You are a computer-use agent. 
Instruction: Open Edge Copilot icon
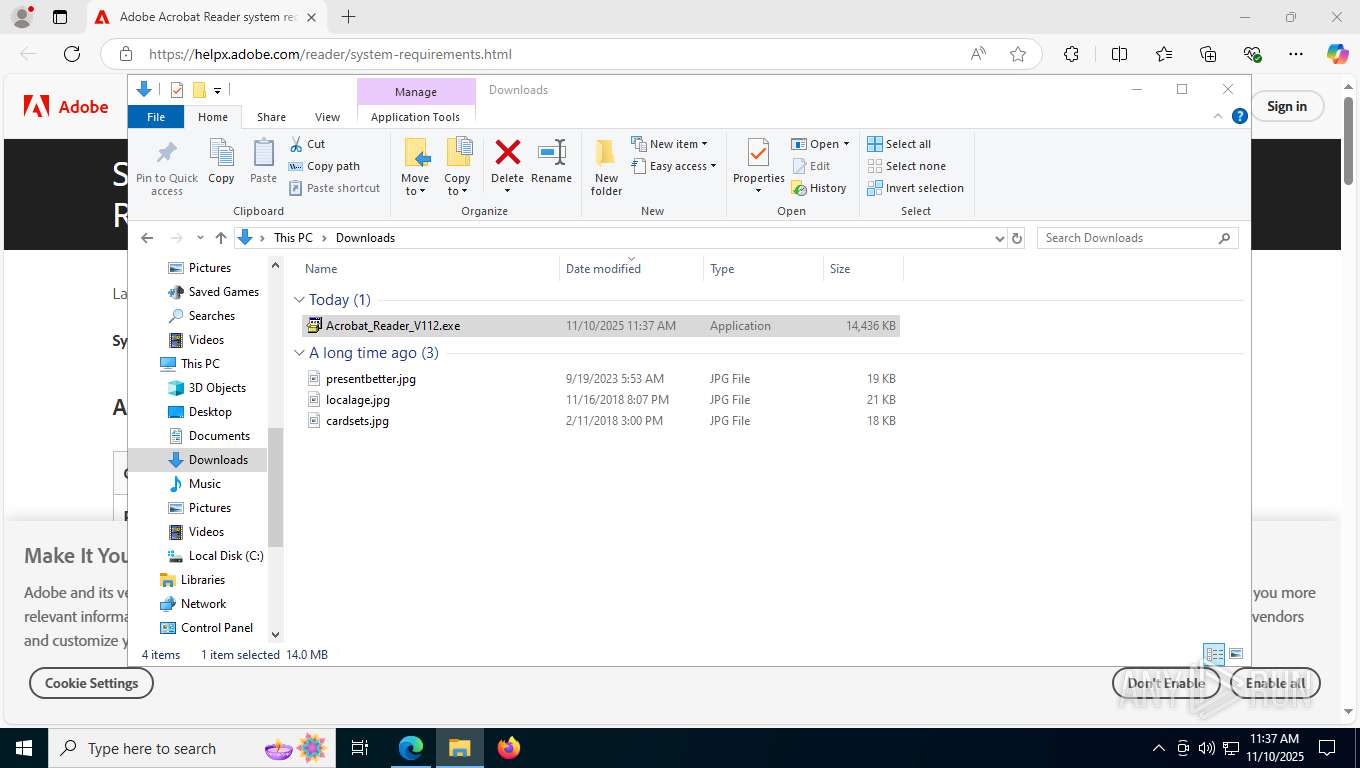pos(1337,54)
